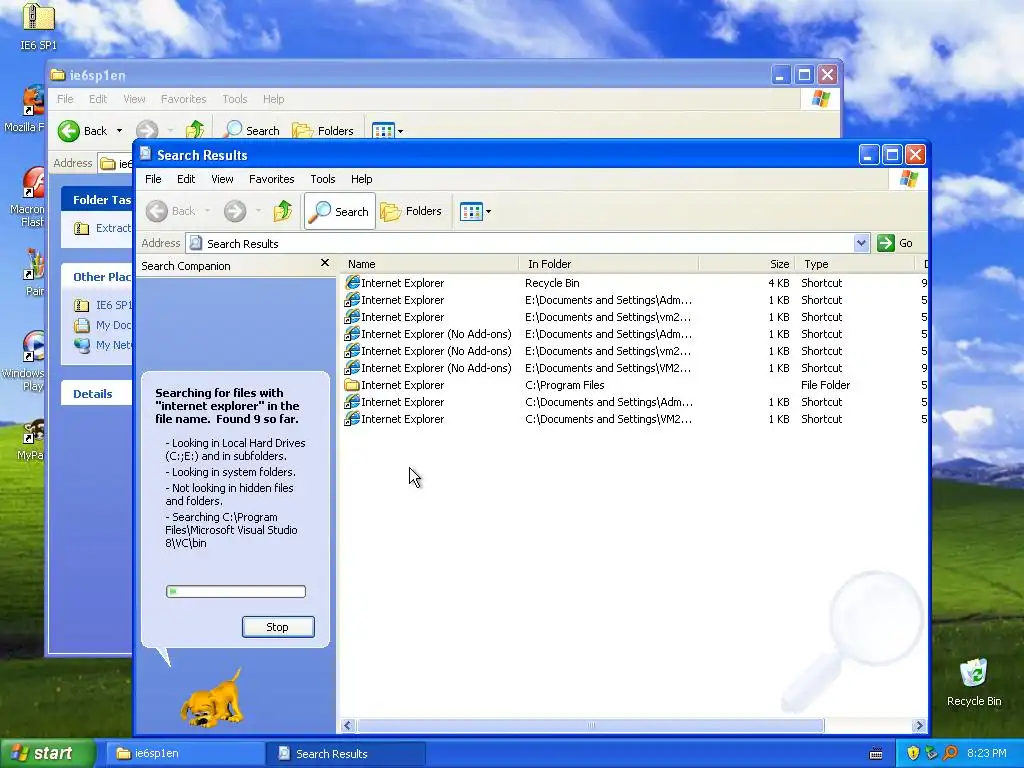Close the Search Companion pane

coord(325,263)
